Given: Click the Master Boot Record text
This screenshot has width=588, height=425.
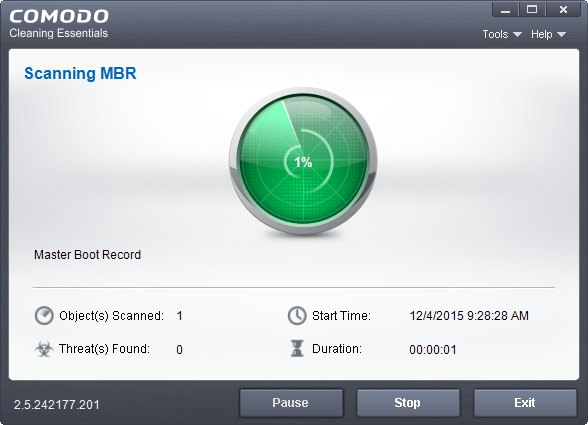Looking at the screenshot, I should (87, 255).
